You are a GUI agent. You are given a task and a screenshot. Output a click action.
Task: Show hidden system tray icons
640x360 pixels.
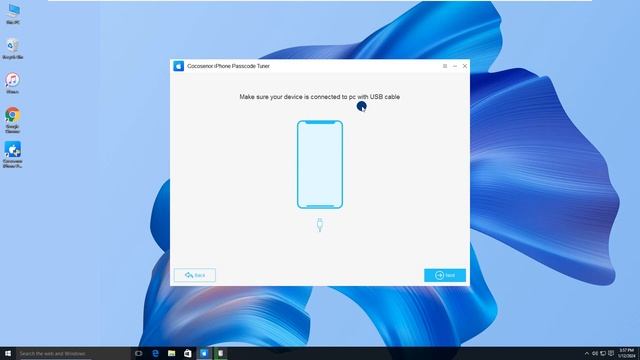(x=587, y=353)
